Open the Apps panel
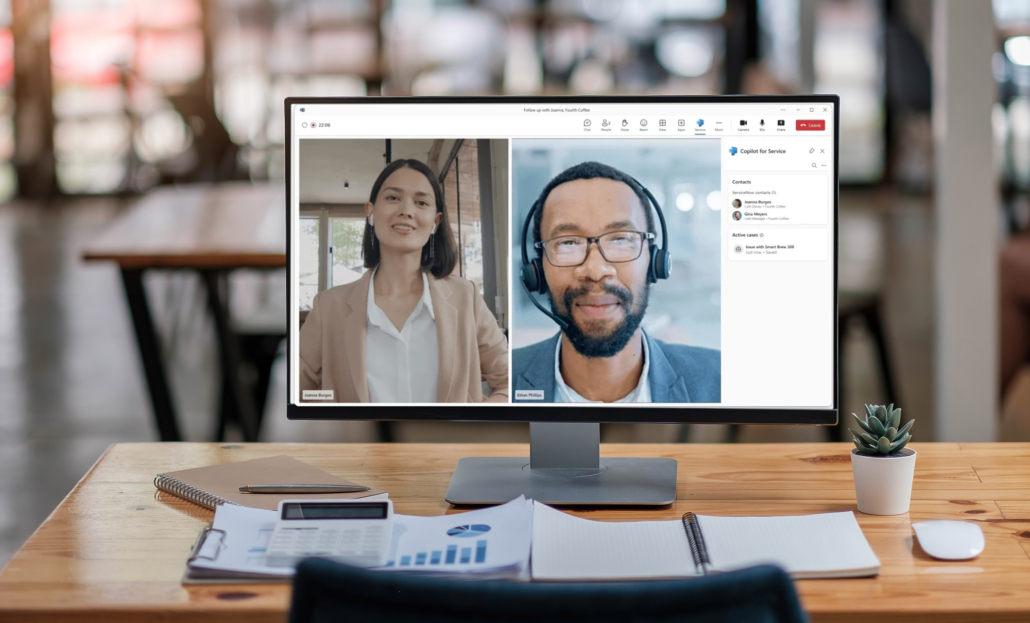The image size is (1030, 623). 681,122
